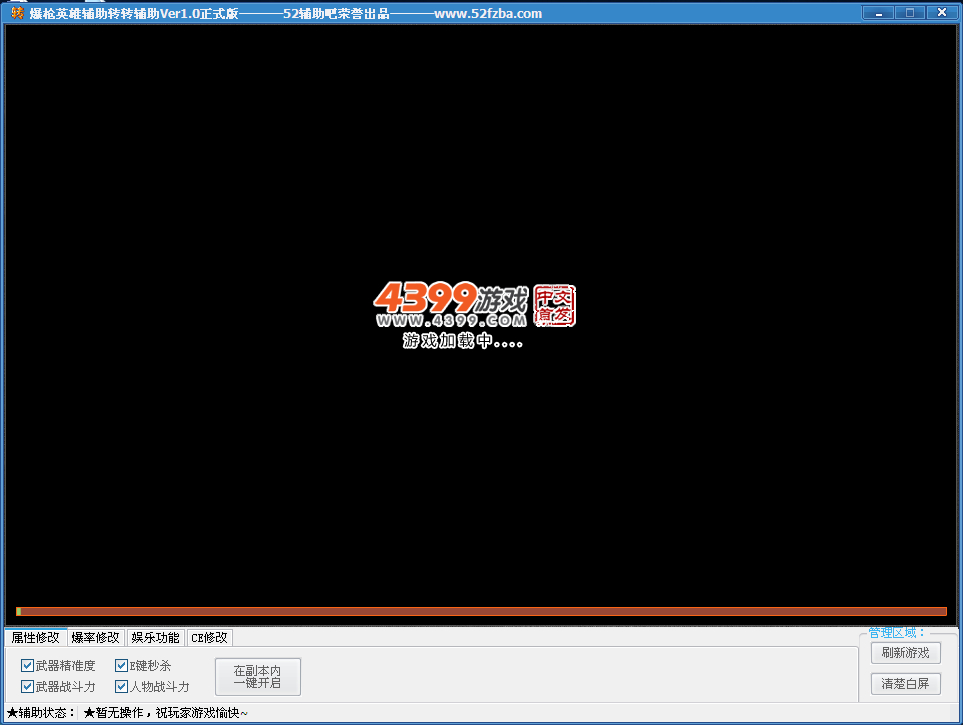
Task: Toggle the 人物战斗力 checkbox
Action: coord(122,686)
